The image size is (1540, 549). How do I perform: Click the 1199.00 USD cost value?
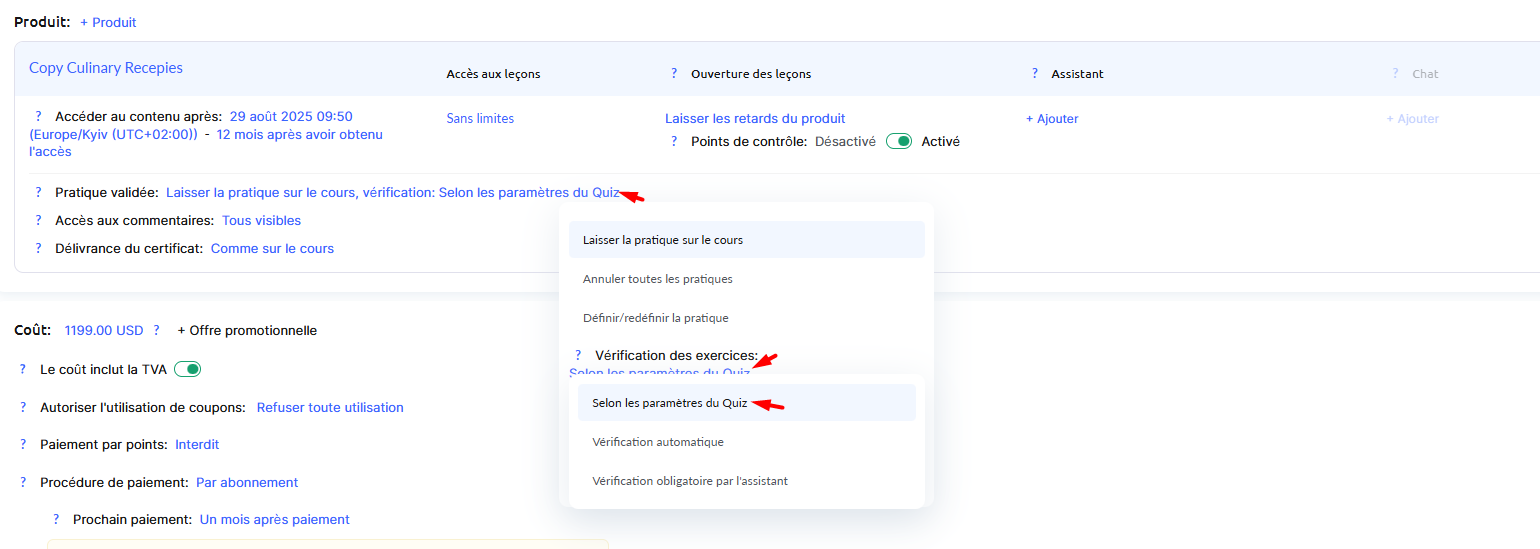click(104, 331)
